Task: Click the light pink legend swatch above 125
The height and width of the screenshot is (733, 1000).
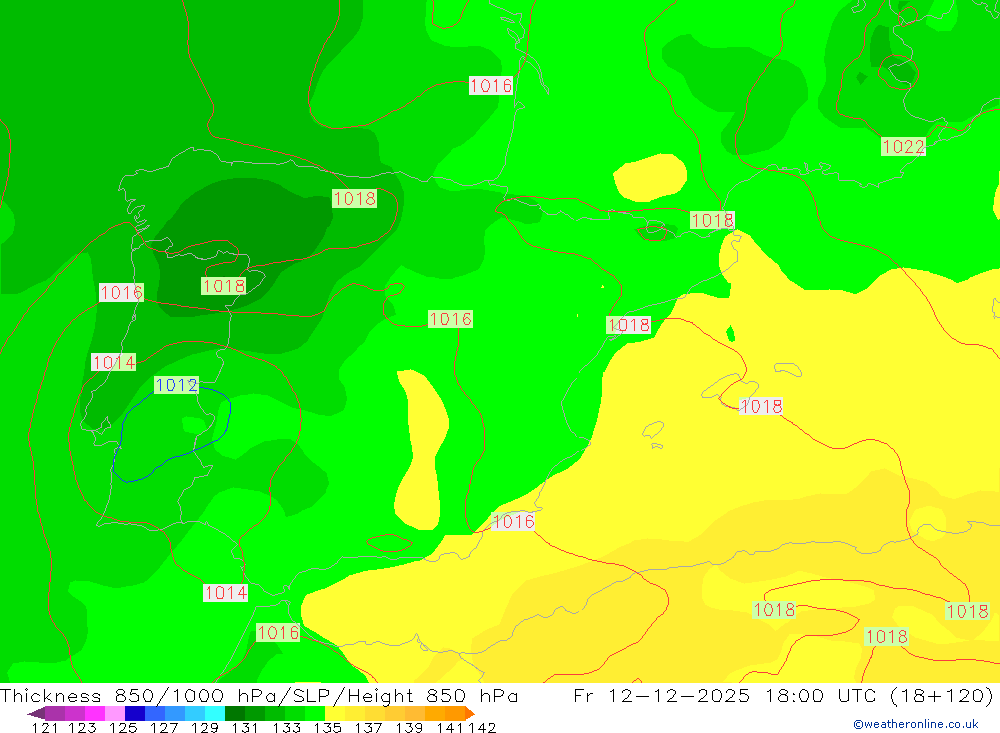Action: pos(115,713)
